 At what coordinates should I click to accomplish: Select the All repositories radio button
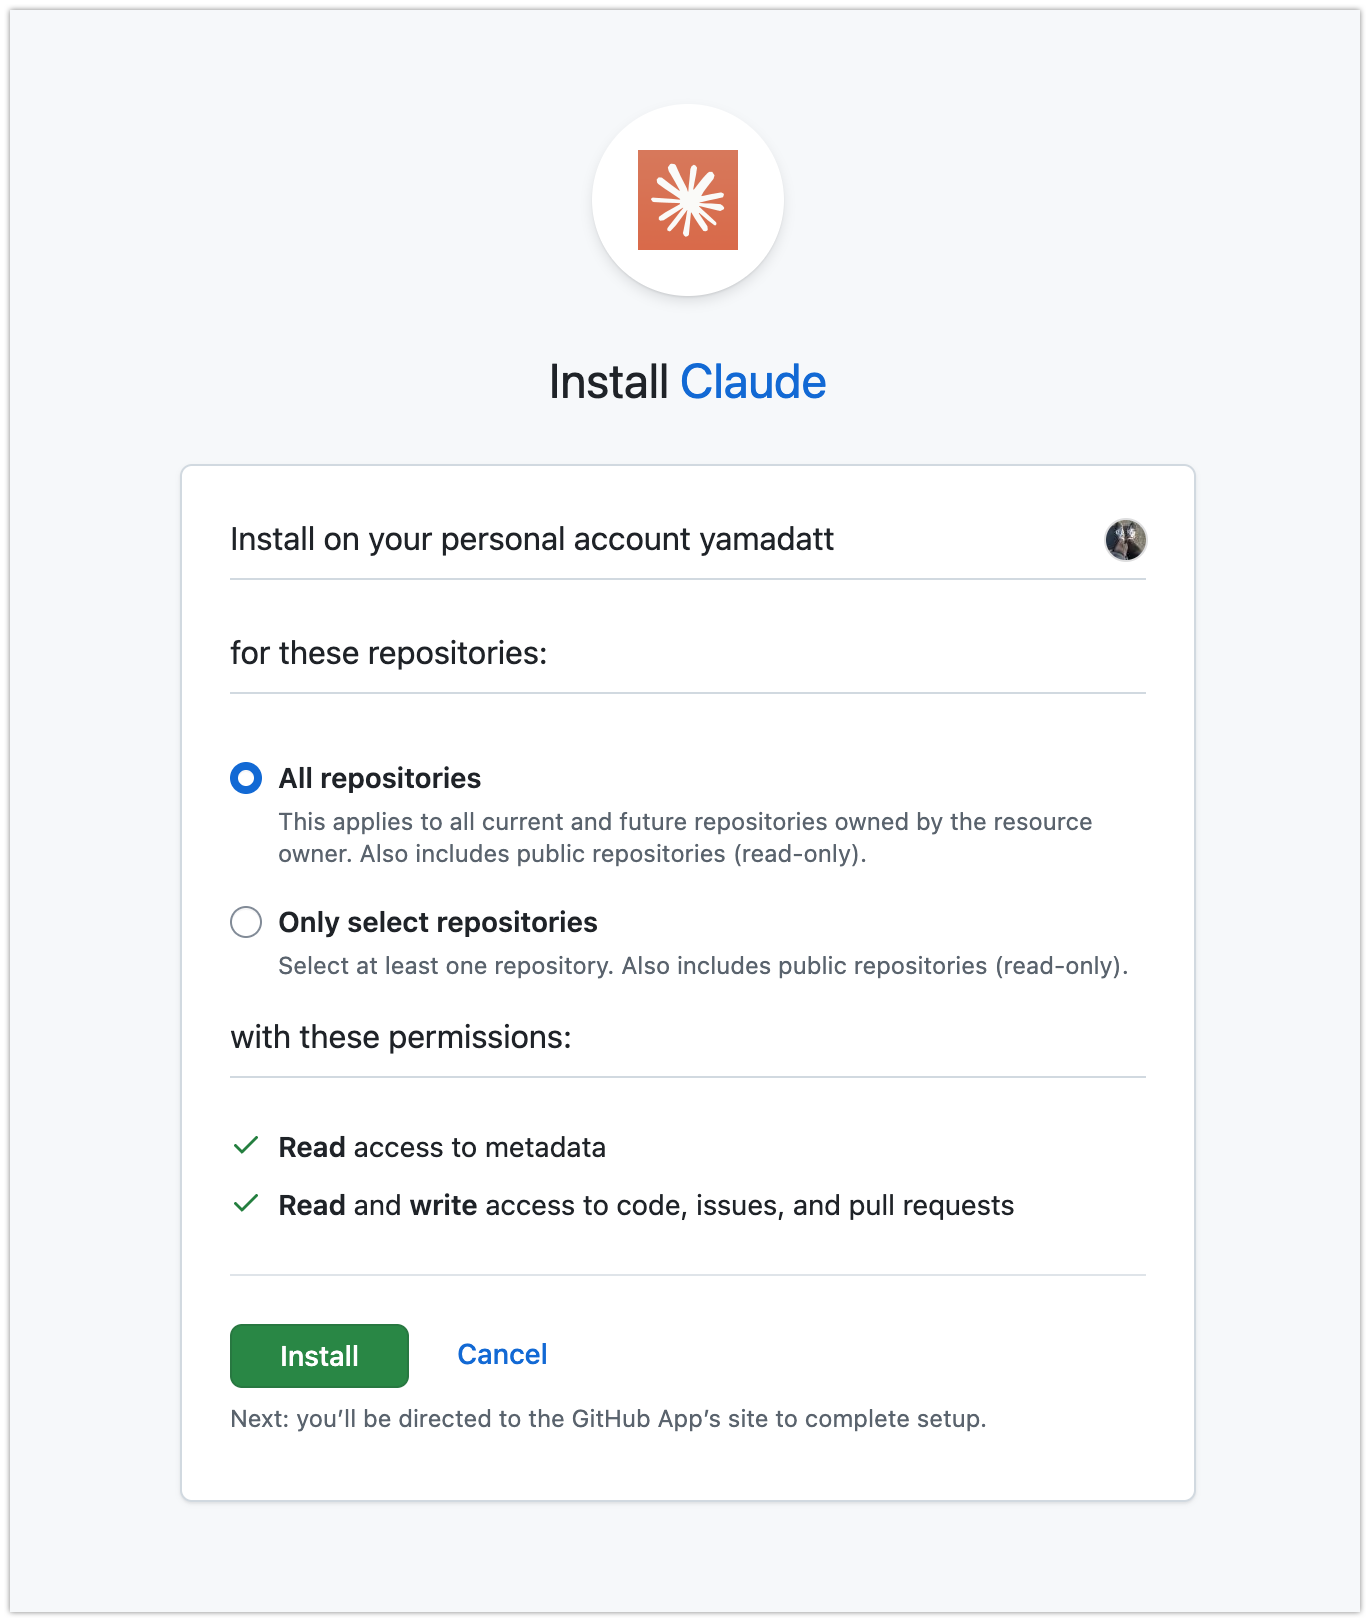tap(246, 778)
